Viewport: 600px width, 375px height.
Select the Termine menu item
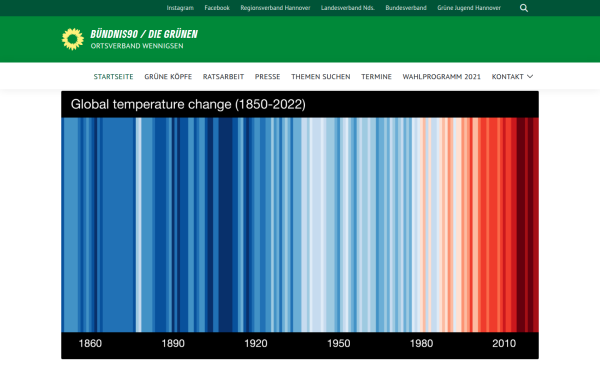click(x=377, y=77)
